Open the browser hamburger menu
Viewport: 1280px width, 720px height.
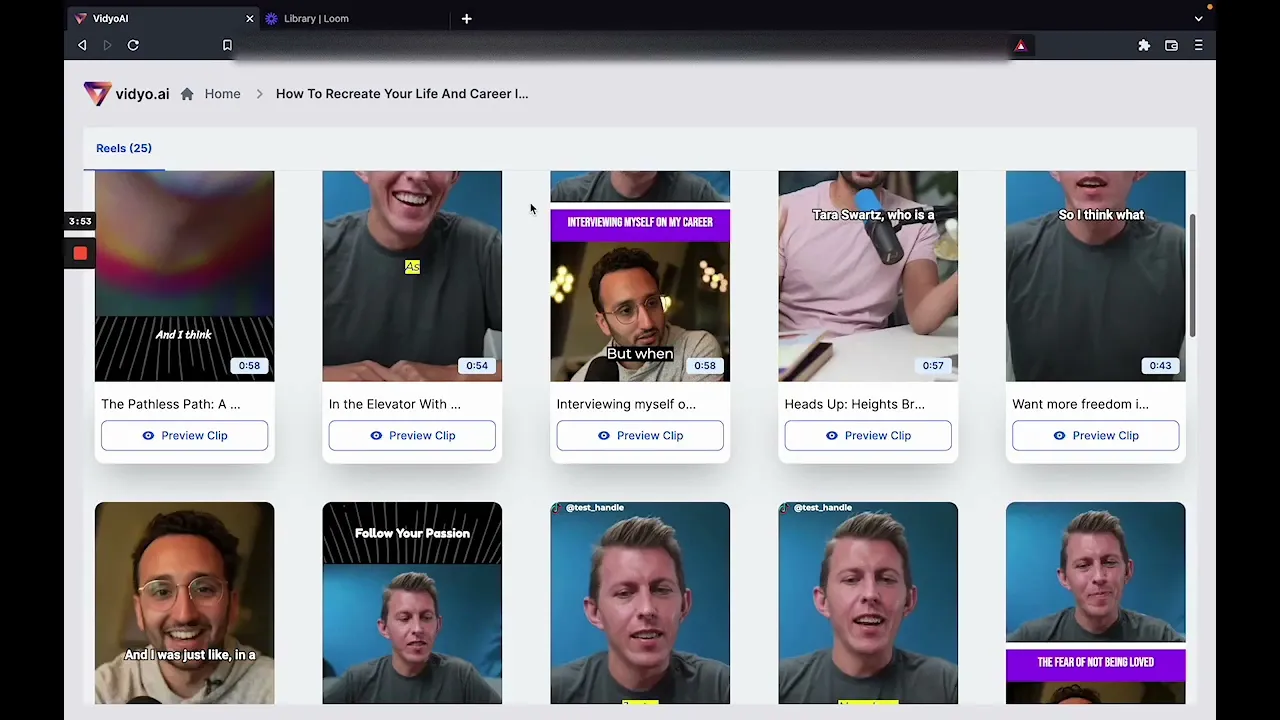(x=1198, y=45)
